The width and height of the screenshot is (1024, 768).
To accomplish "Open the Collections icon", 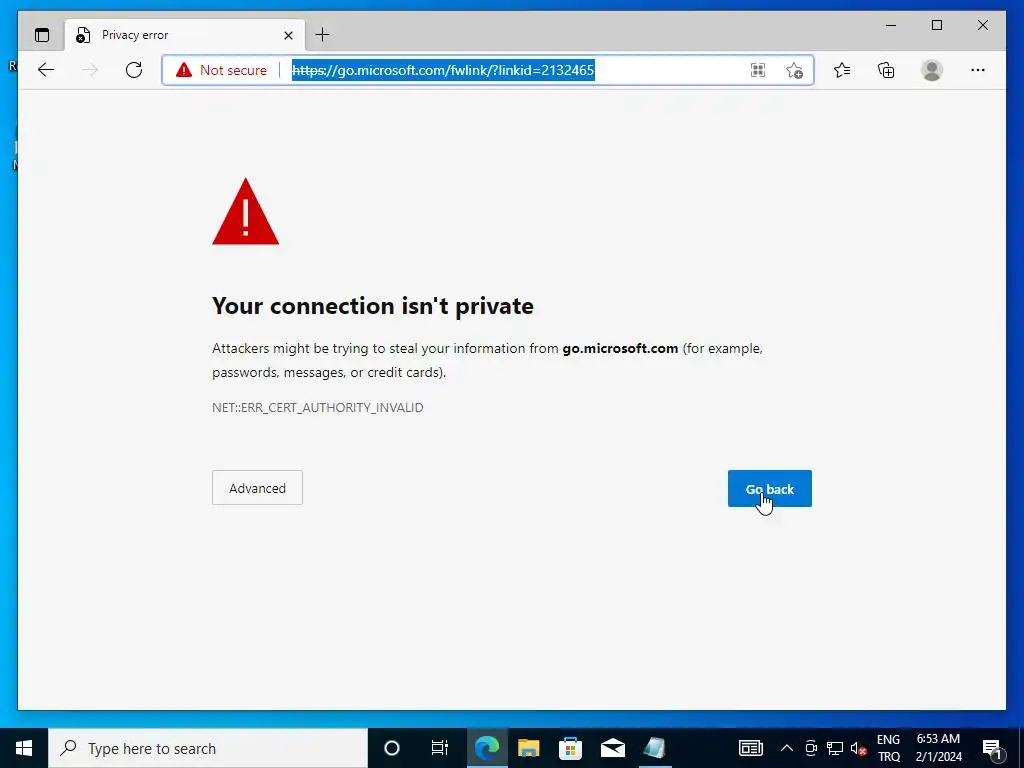I will pos(886,70).
